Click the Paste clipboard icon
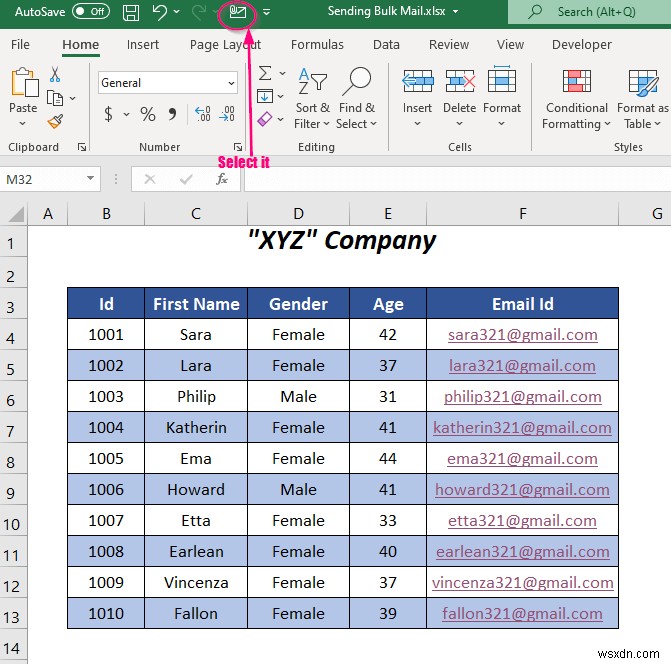This screenshot has height=664, width=671. [23, 82]
